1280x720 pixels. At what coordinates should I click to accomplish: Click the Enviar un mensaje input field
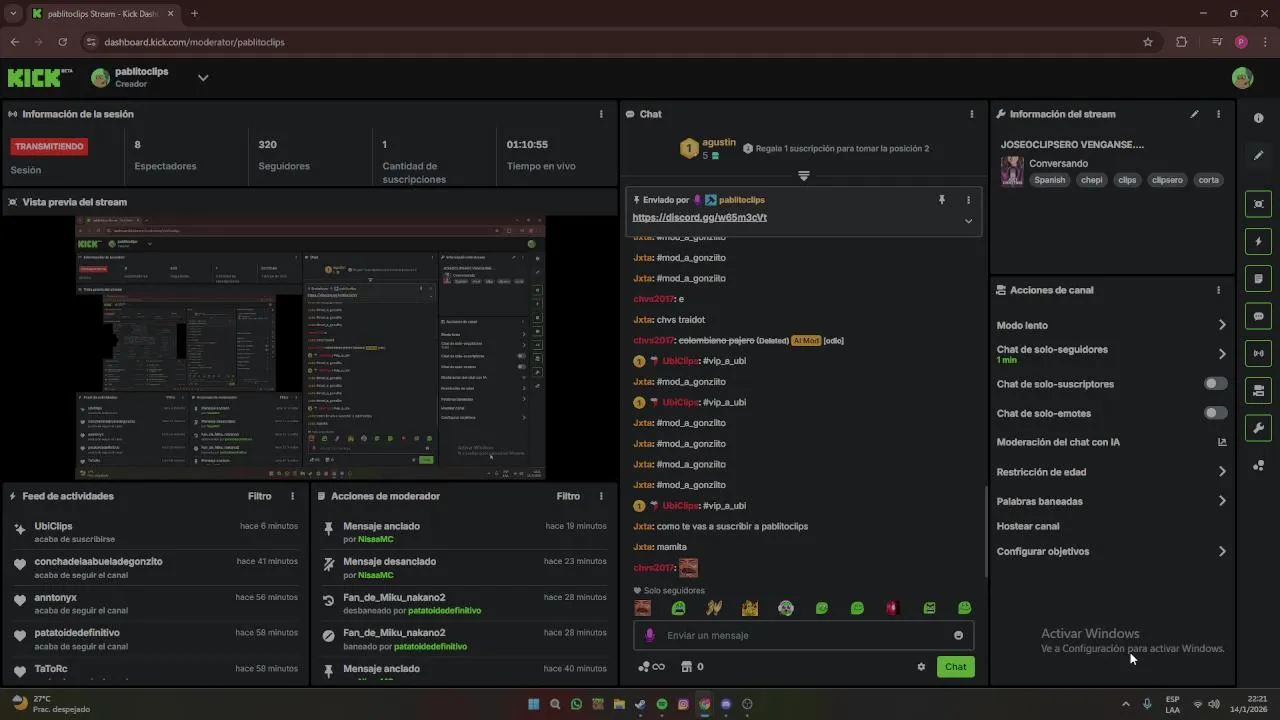803,635
